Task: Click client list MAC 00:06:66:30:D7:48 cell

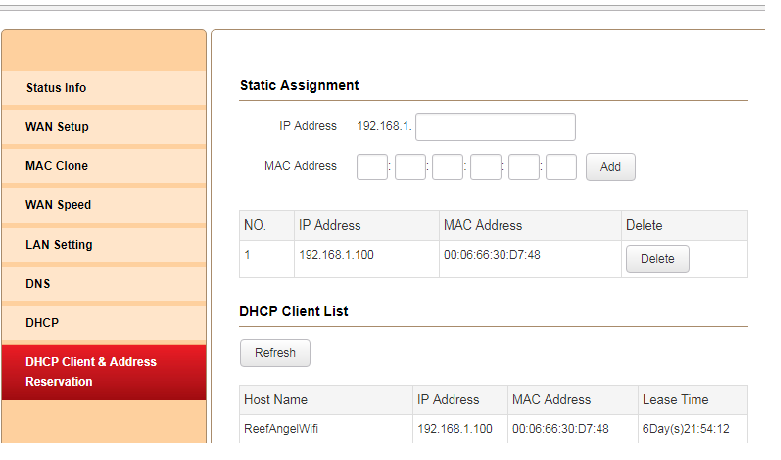Action: pyautogui.click(x=573, y=429)
